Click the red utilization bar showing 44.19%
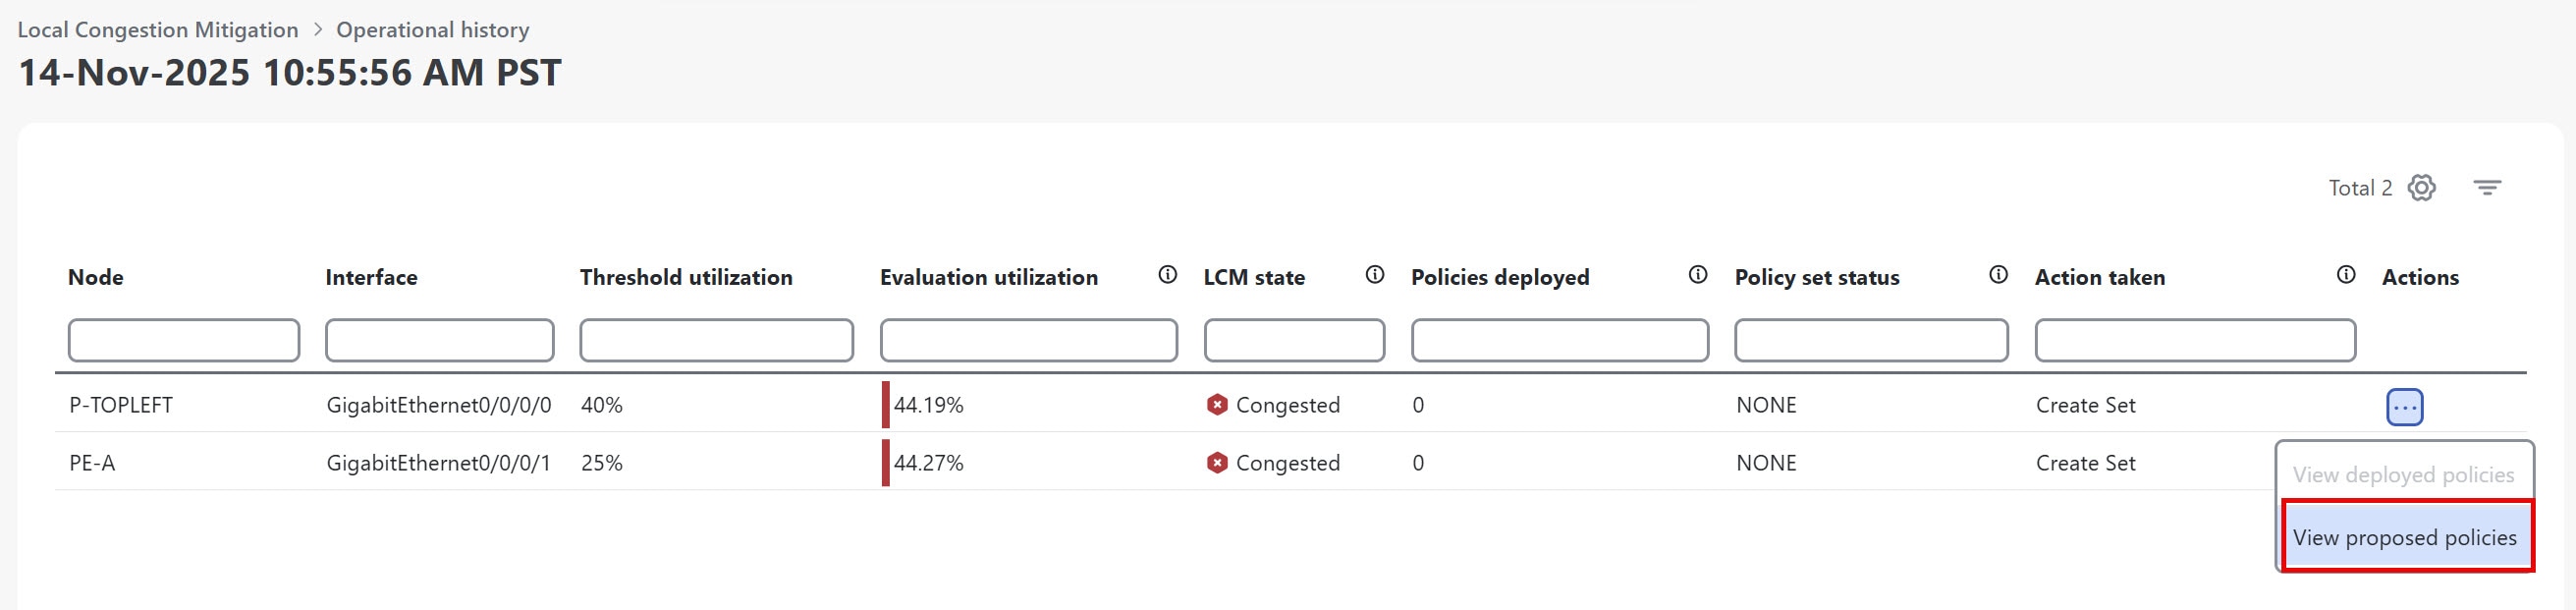The image size is (2576, 610). 887,405
